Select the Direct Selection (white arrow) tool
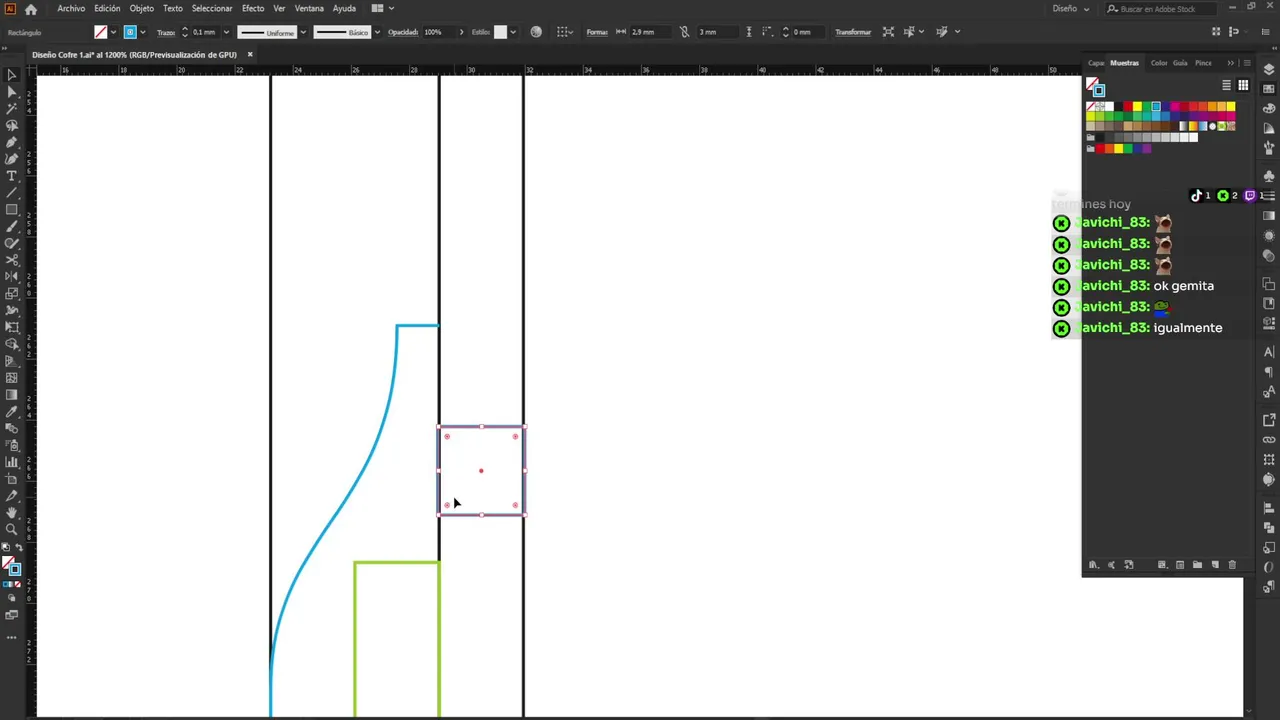 pos(12,92)
